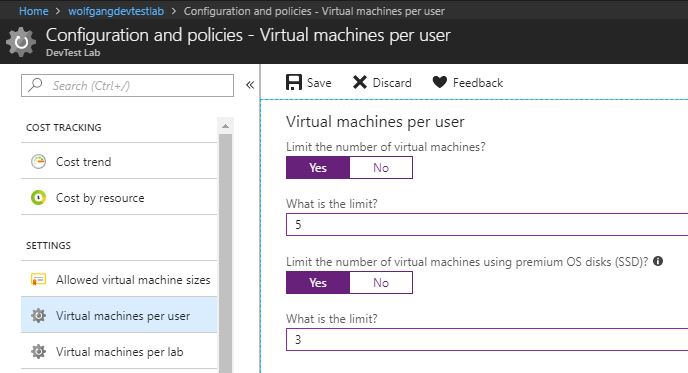Open Cost by resource menu item
Image resolution: width=688 pixels, height=373 pixels.
pyautogui.click(x=119, y=197)
